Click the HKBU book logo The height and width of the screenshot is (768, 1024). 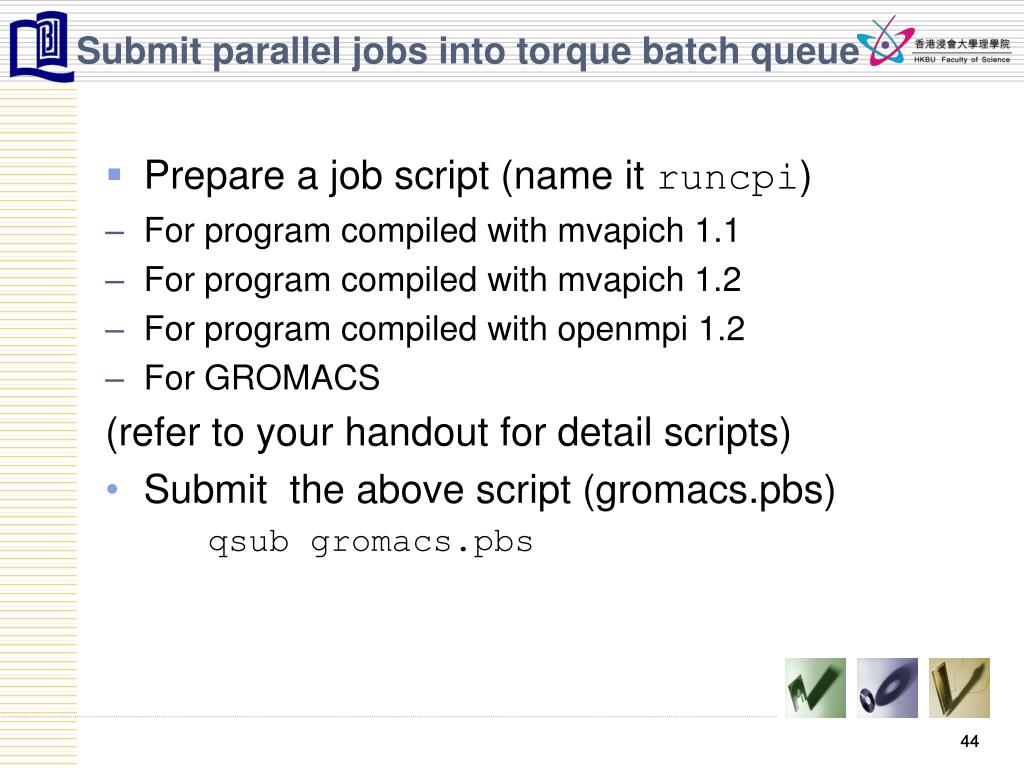41,46
